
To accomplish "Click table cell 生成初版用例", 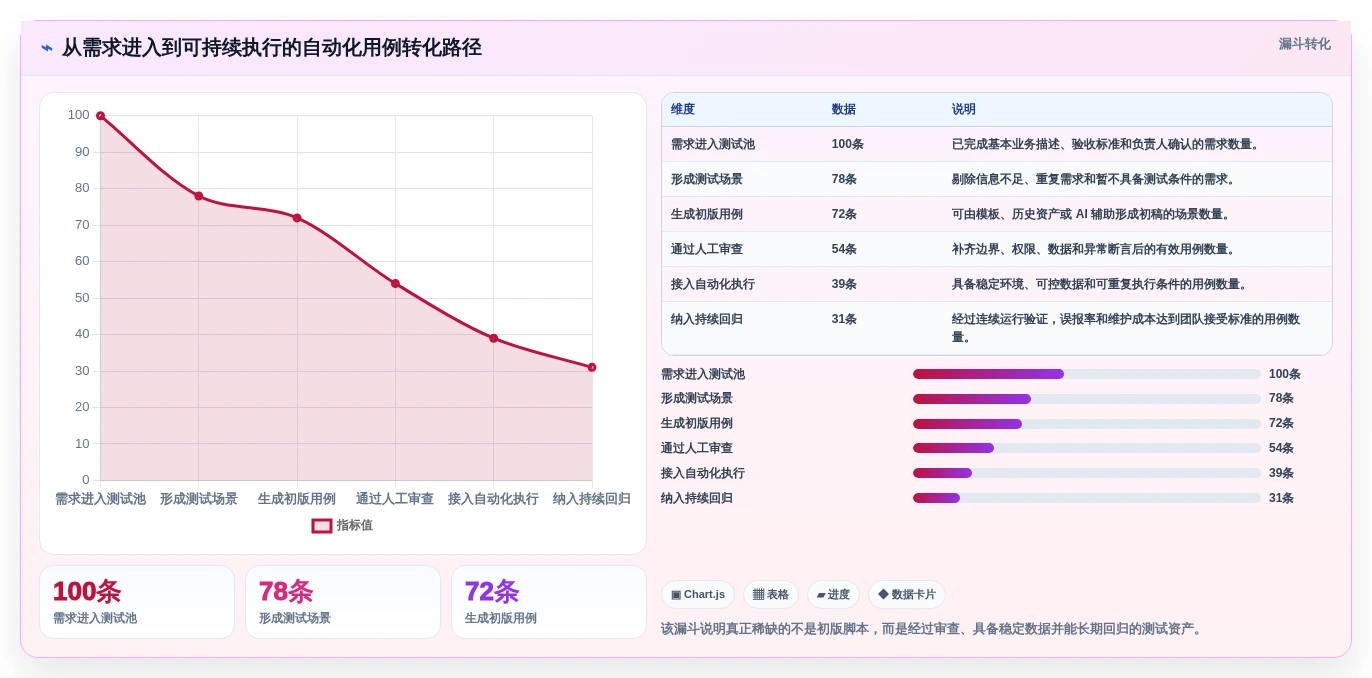I will pyautogui.click(x=707, y=214).
